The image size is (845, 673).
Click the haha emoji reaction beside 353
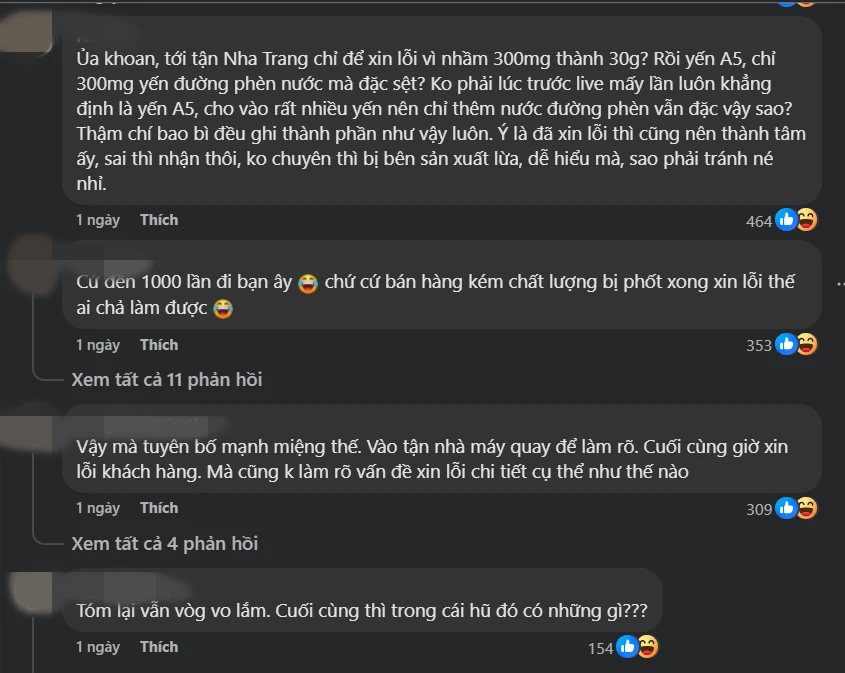[807, 344]
